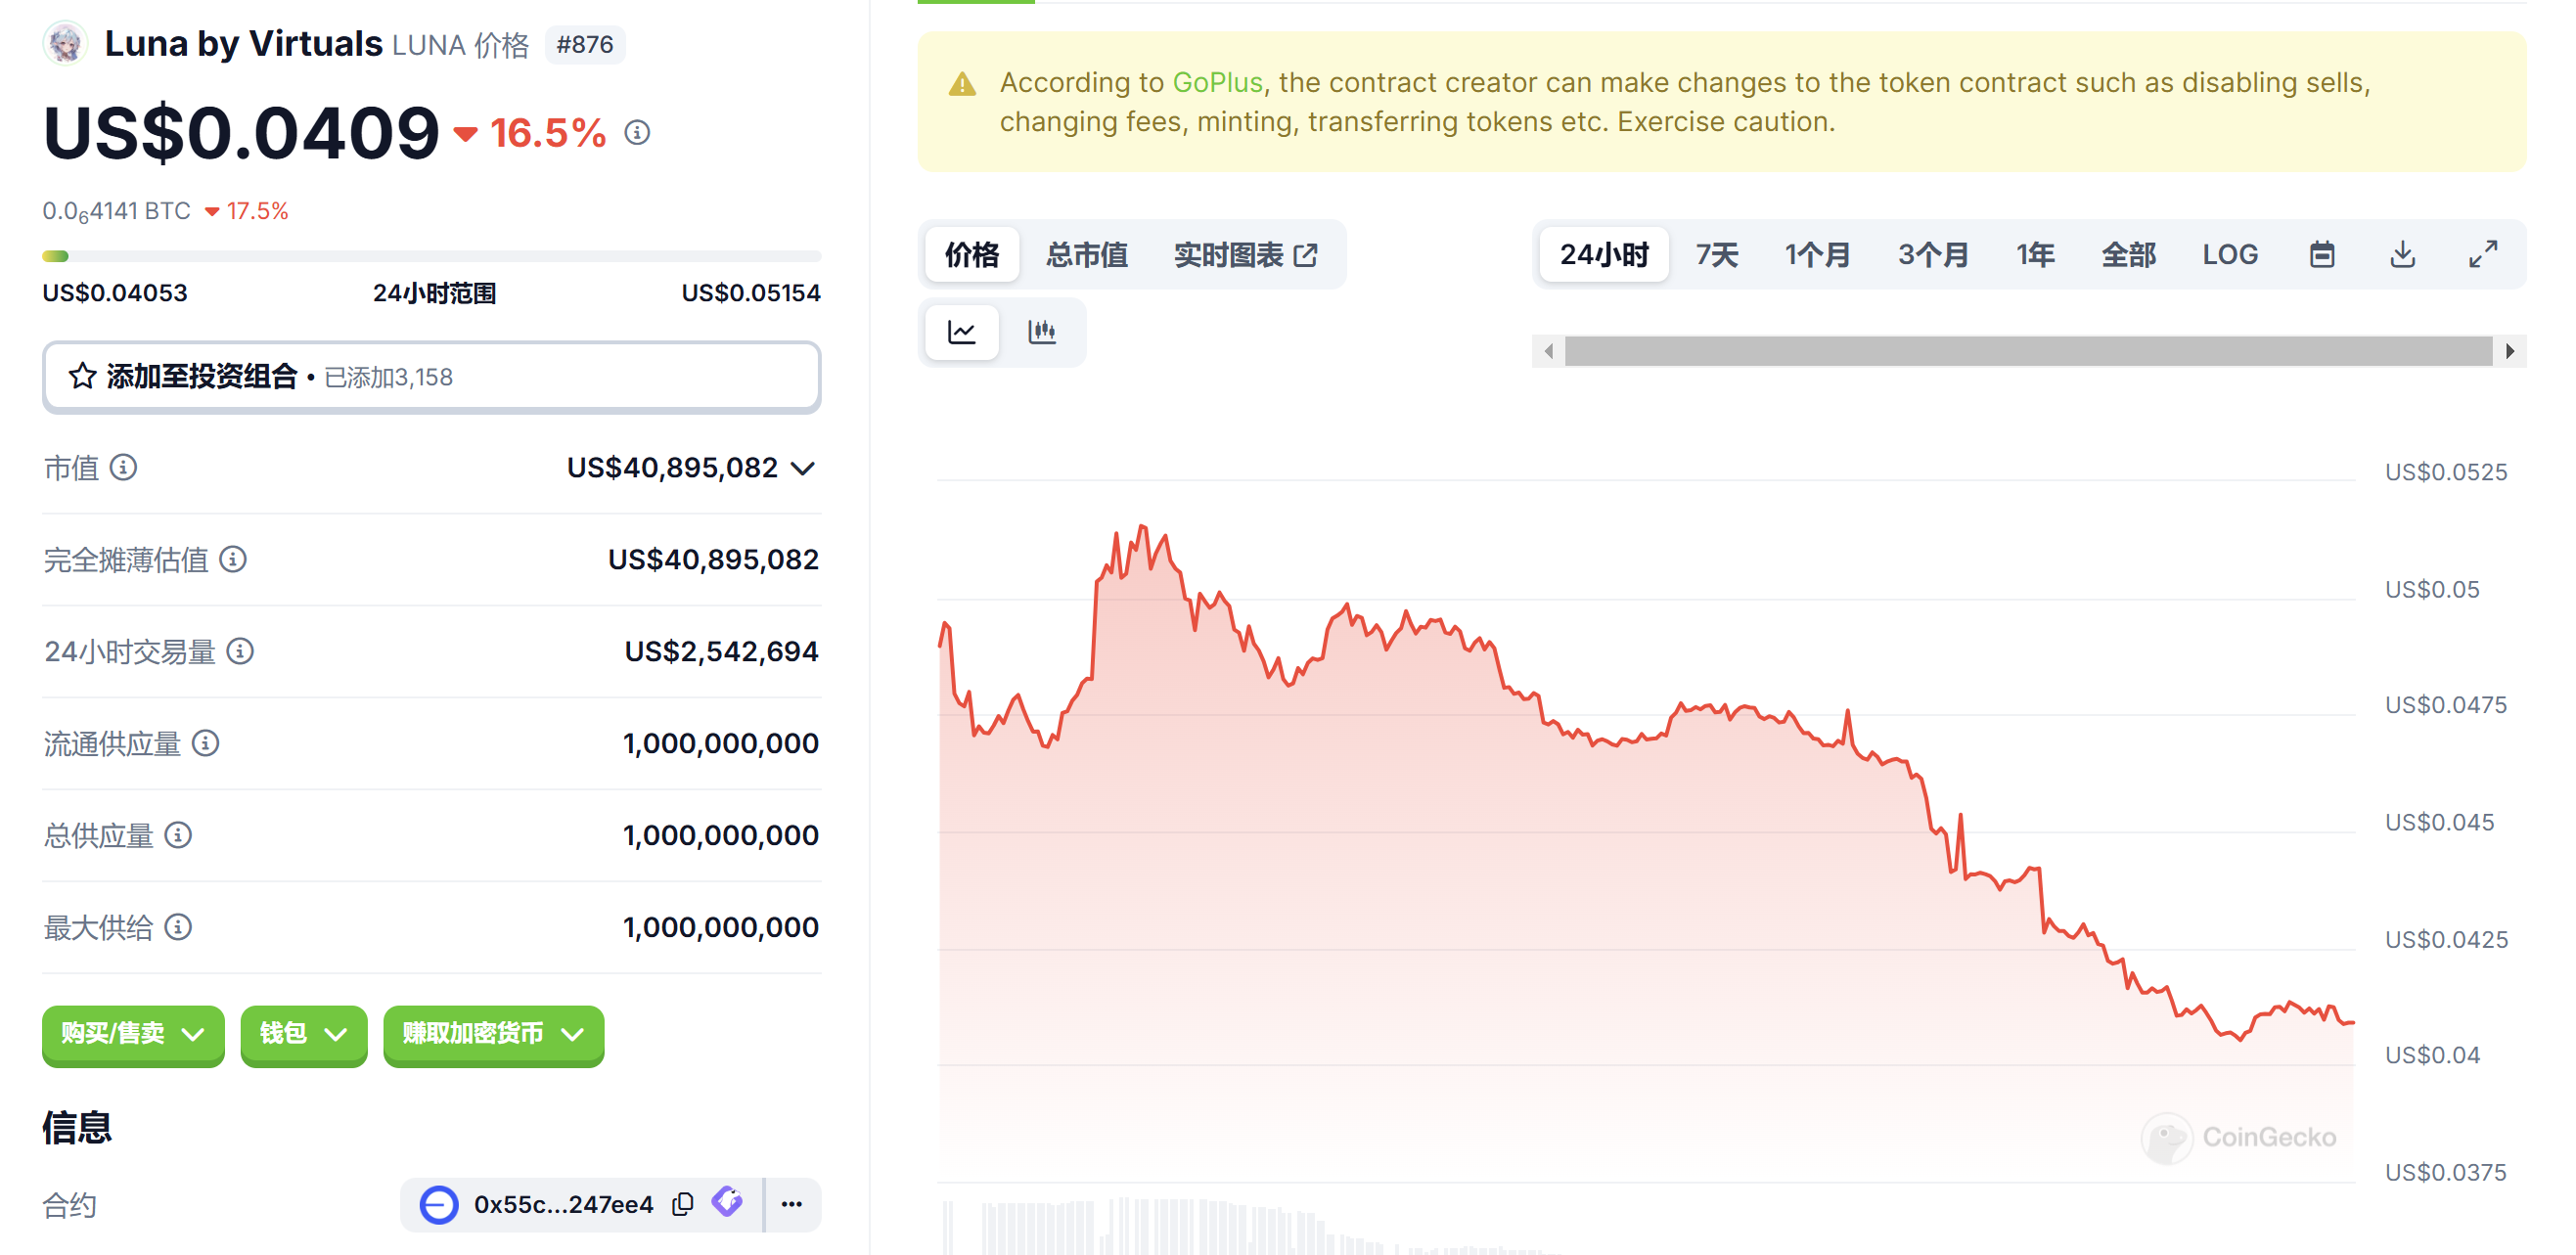2576x1255 pixels.
Task: Select the 1年 time range
Action: (2036, 255)
